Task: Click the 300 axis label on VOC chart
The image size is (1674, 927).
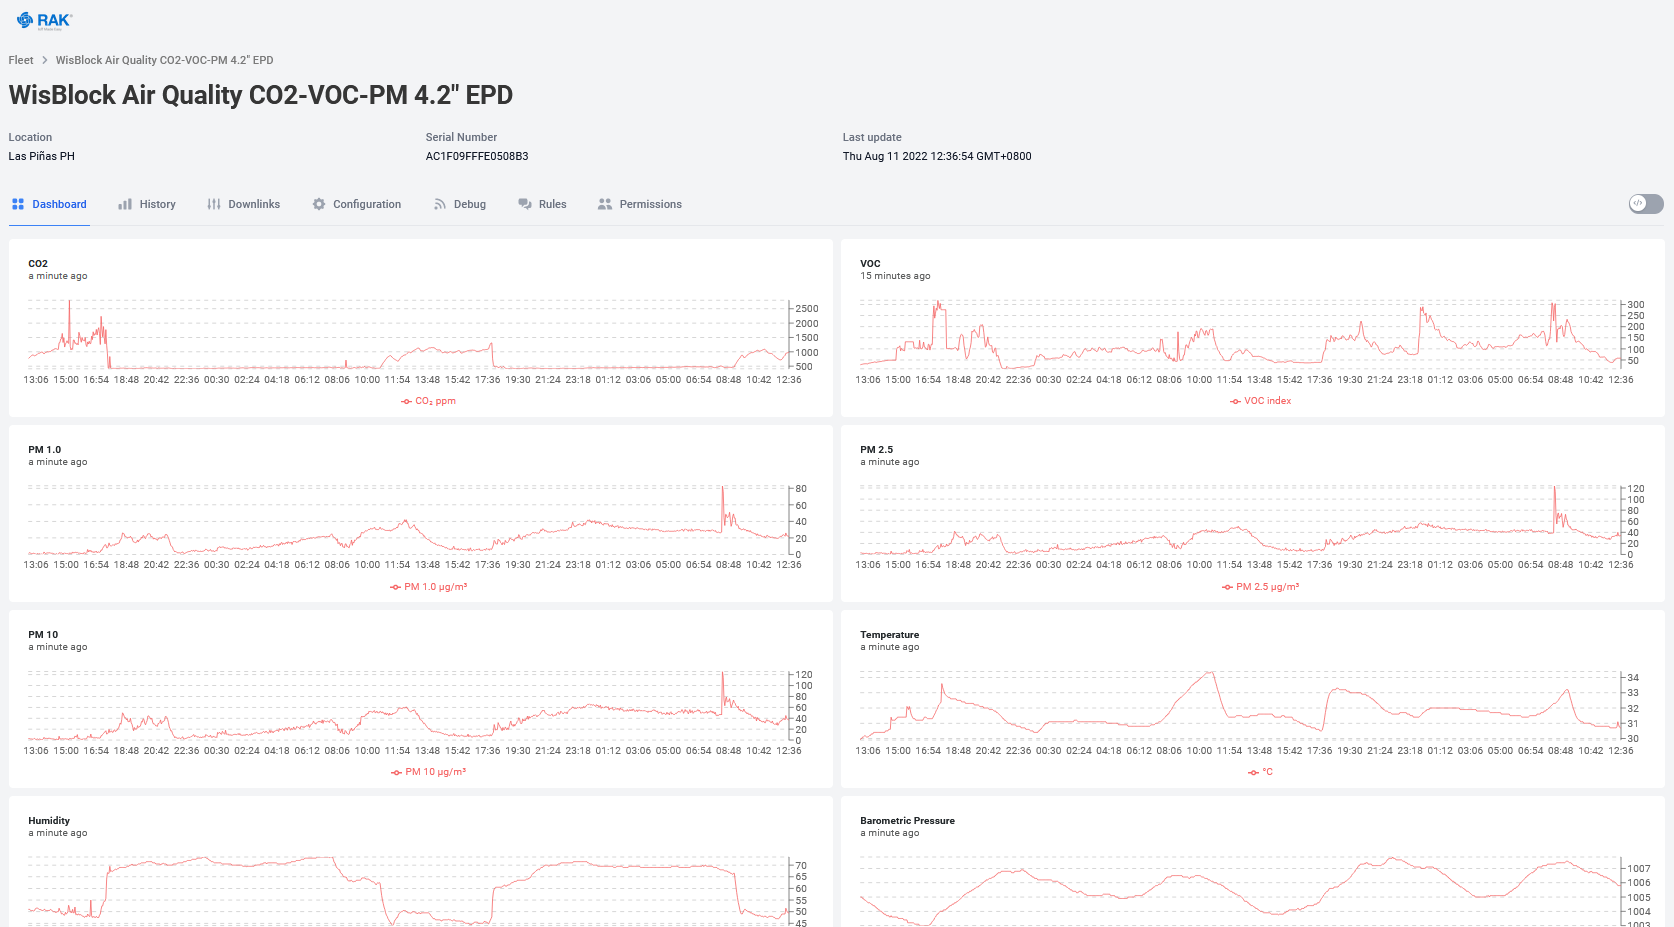Action: 1636,305
